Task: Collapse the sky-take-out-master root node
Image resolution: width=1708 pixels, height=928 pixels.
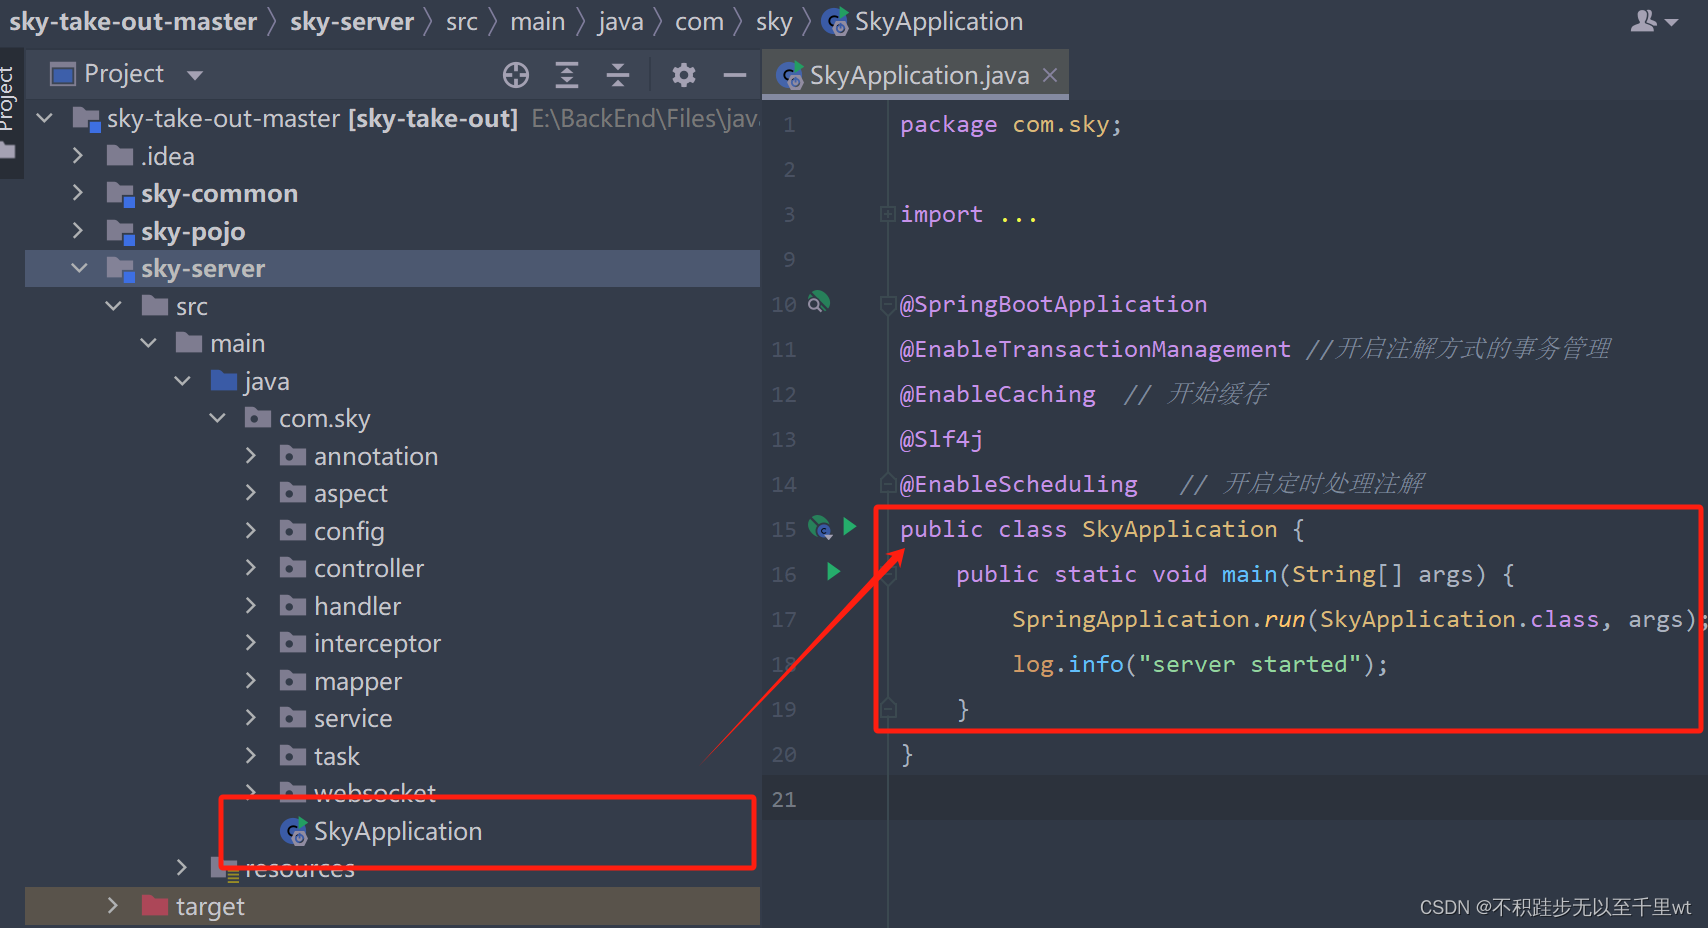Action: [44, 118]
